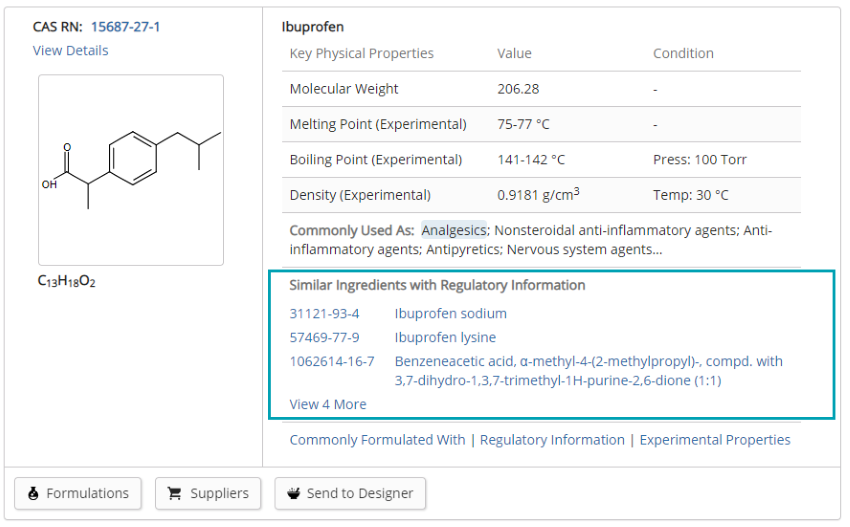Select the highlighted Analgesics term
The width and height of the screenshot is (850, 527).
click(x=454, y=230)
